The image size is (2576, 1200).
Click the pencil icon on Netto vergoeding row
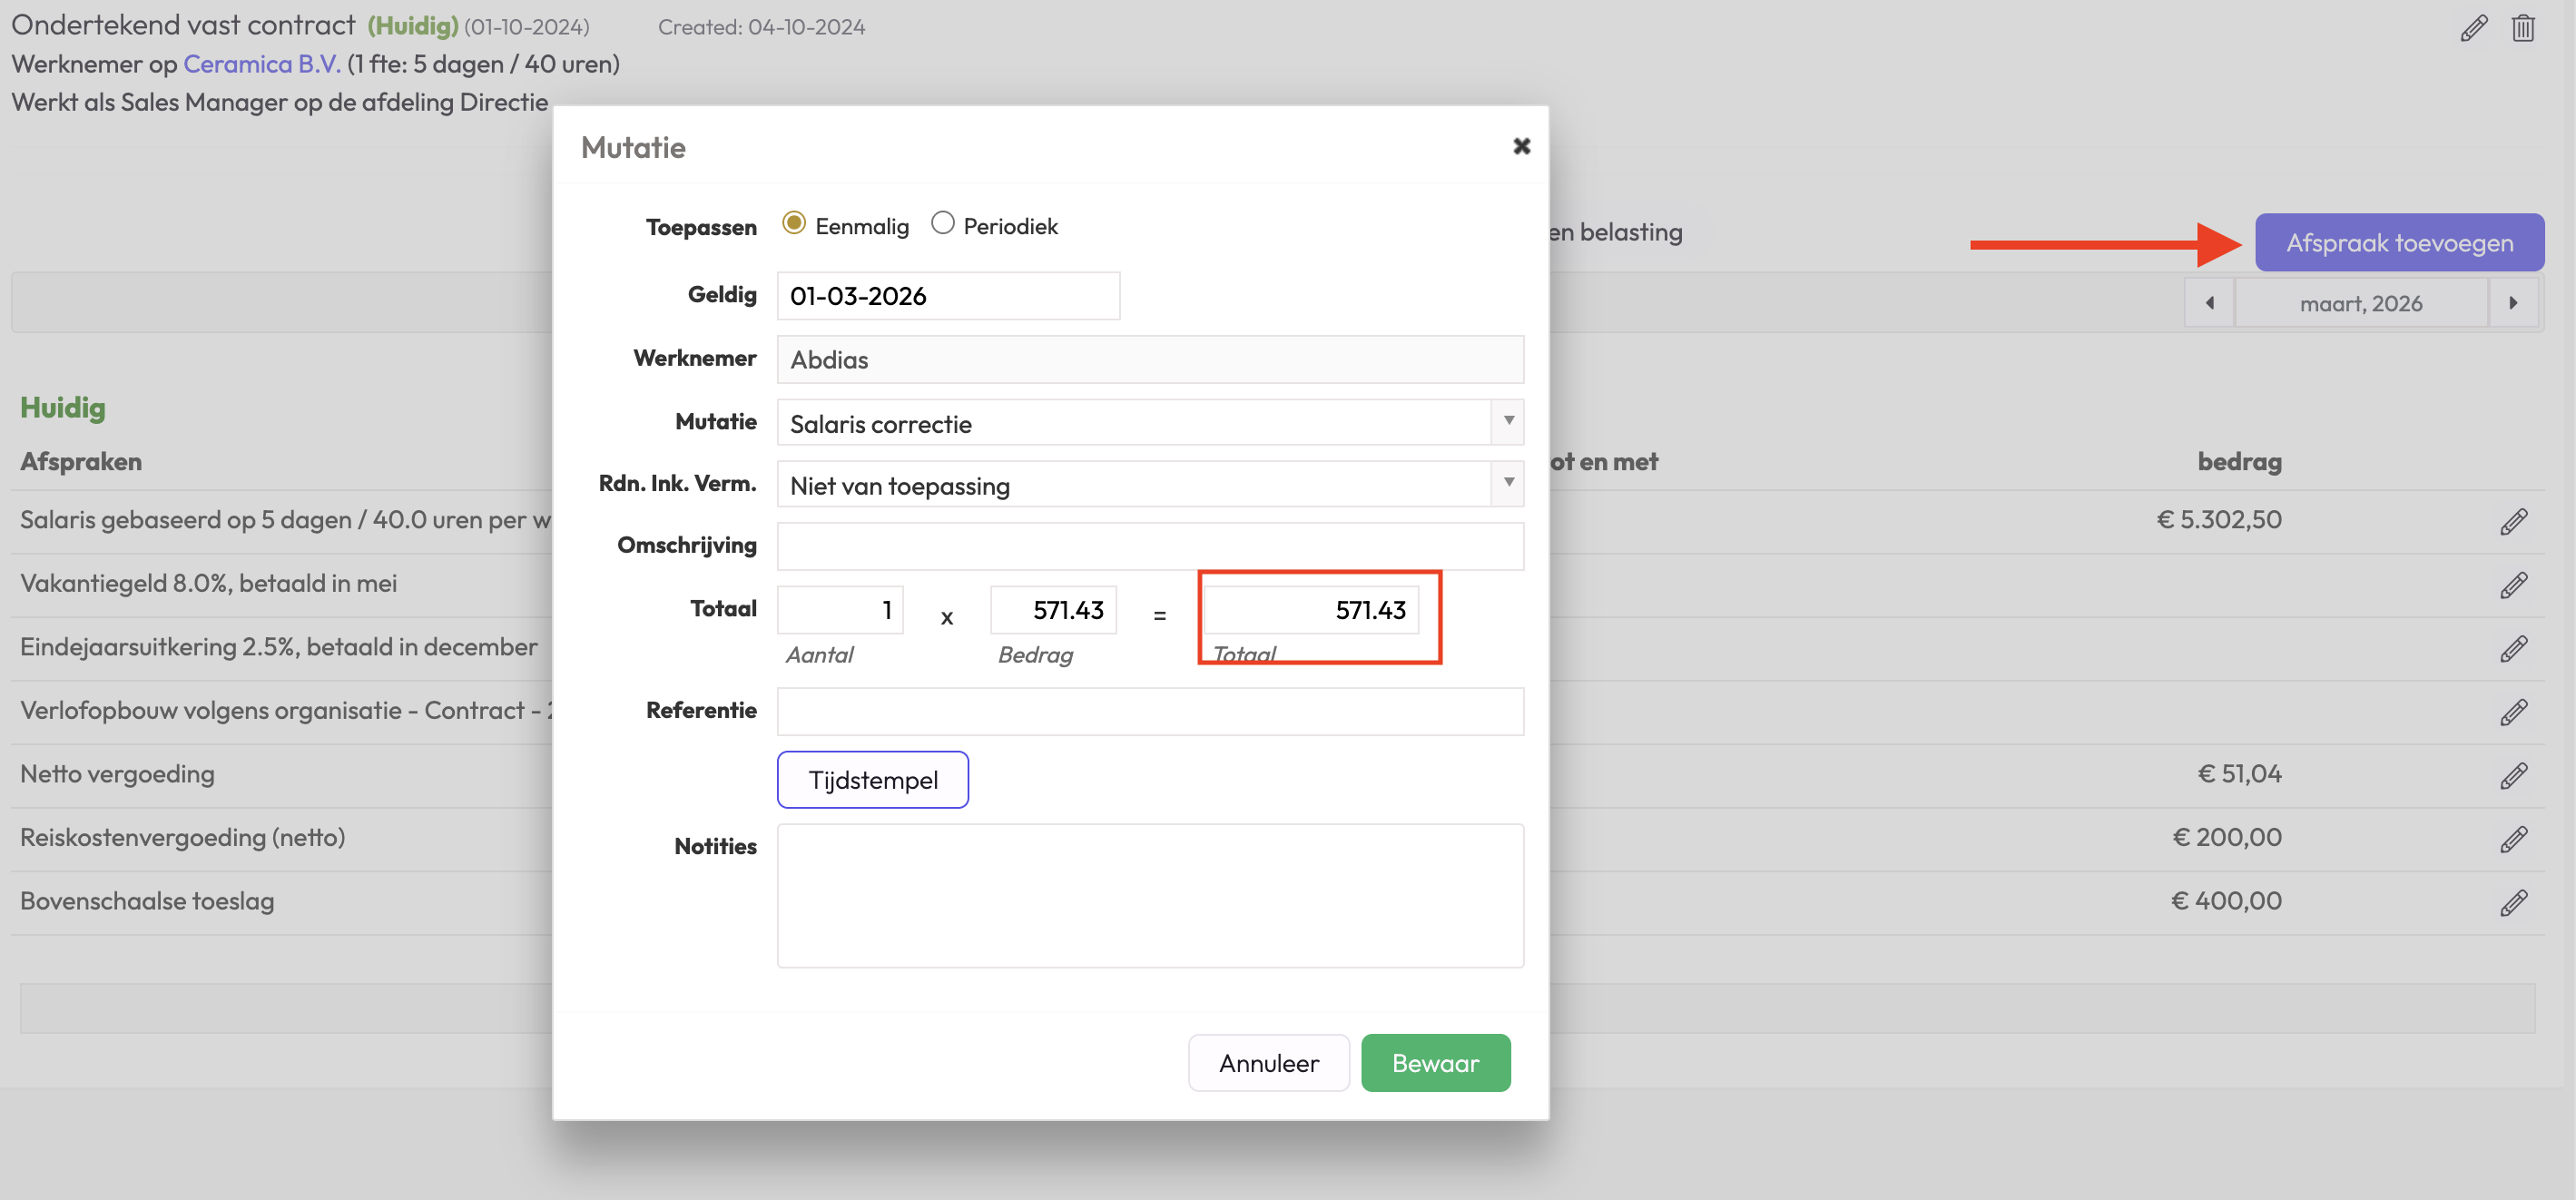coord(2513,775)
